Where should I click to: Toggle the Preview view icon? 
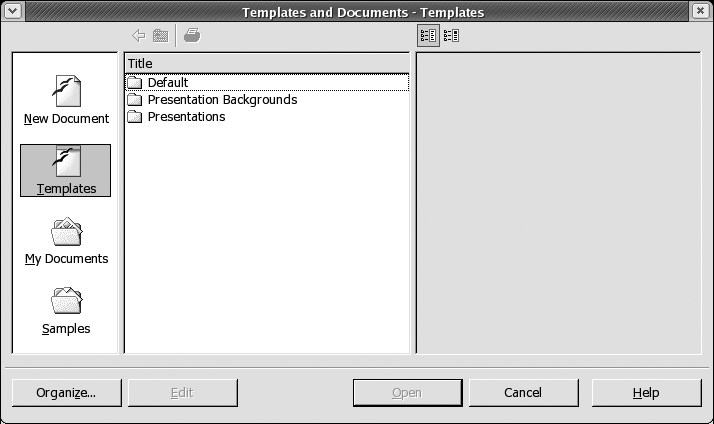coord(451,36)
